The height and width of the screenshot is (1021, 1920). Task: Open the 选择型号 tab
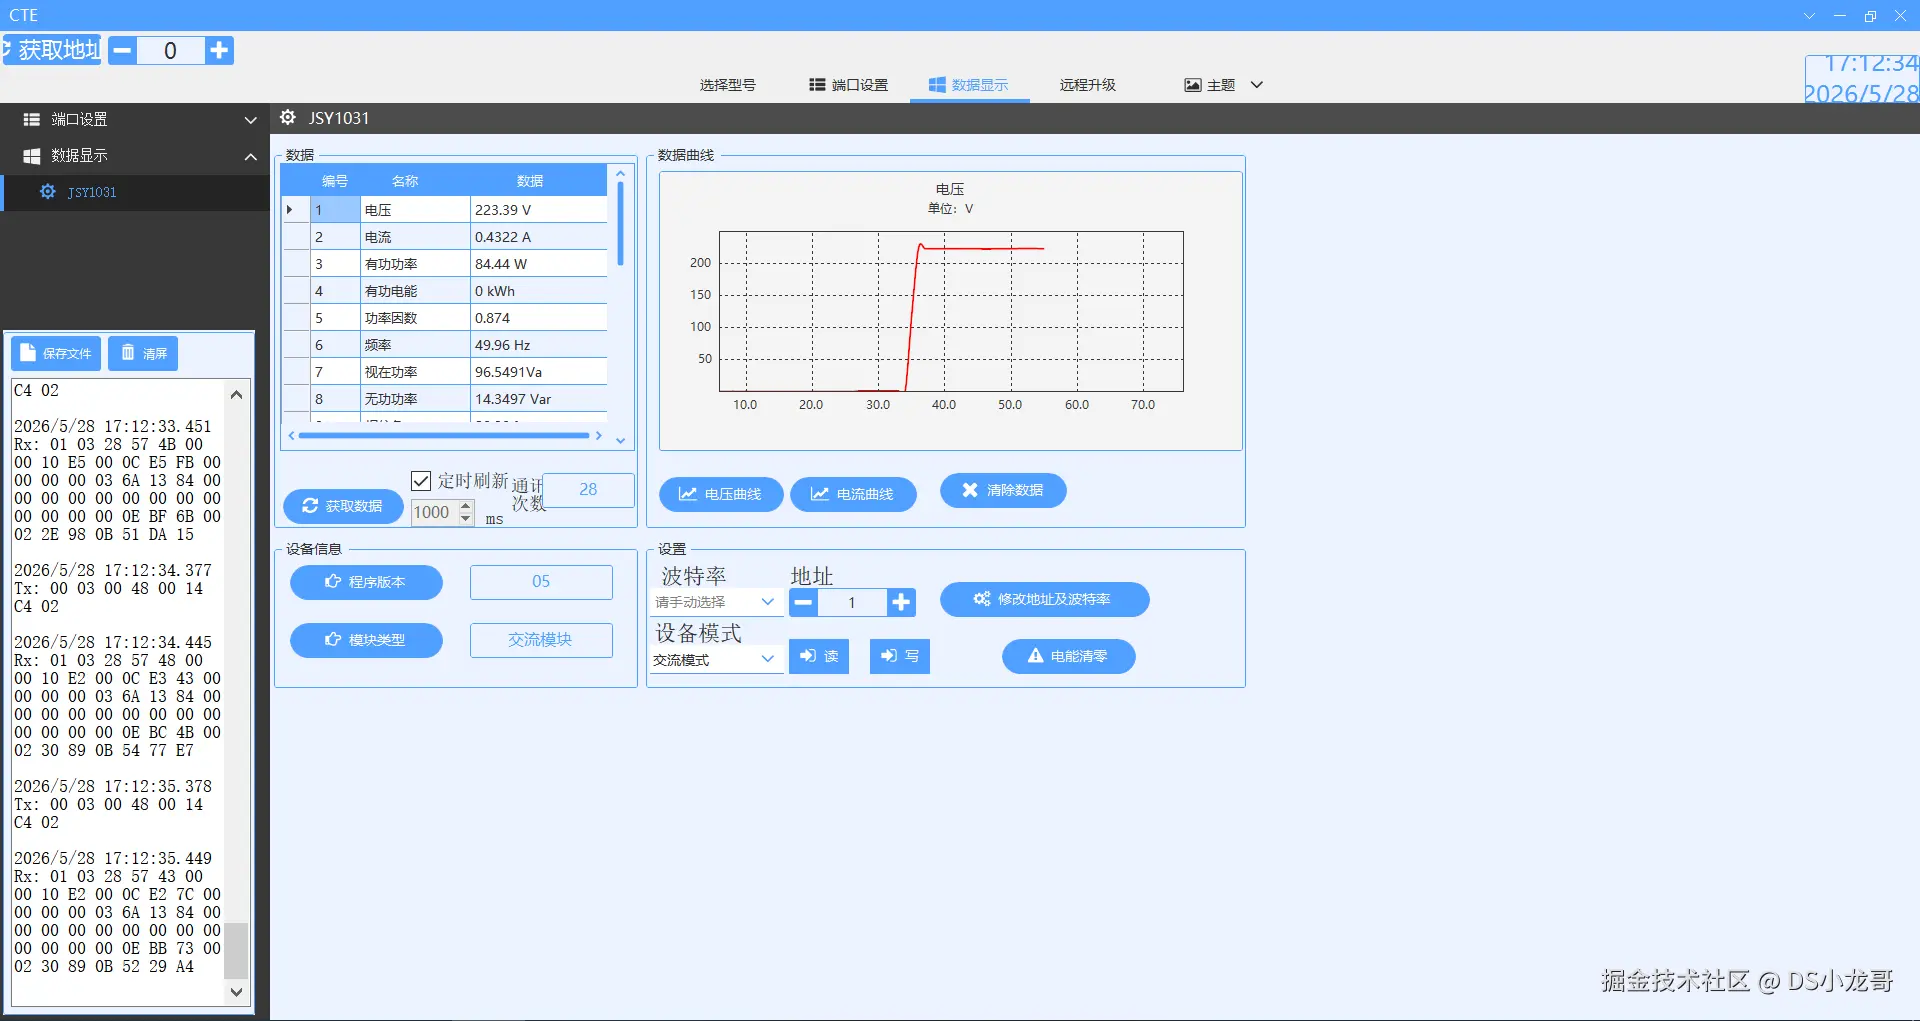[727, 85]
